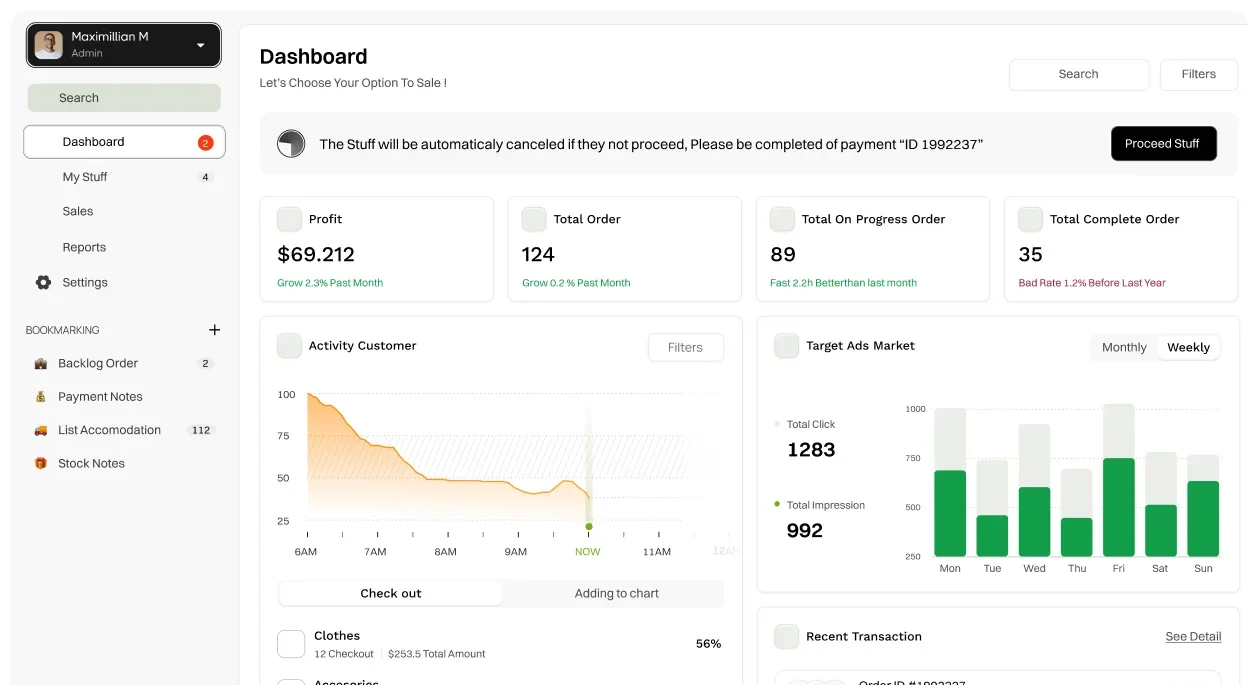Click the sidebar Search field
Screen dimensions: 1260x685
click(x=124, y=98)
